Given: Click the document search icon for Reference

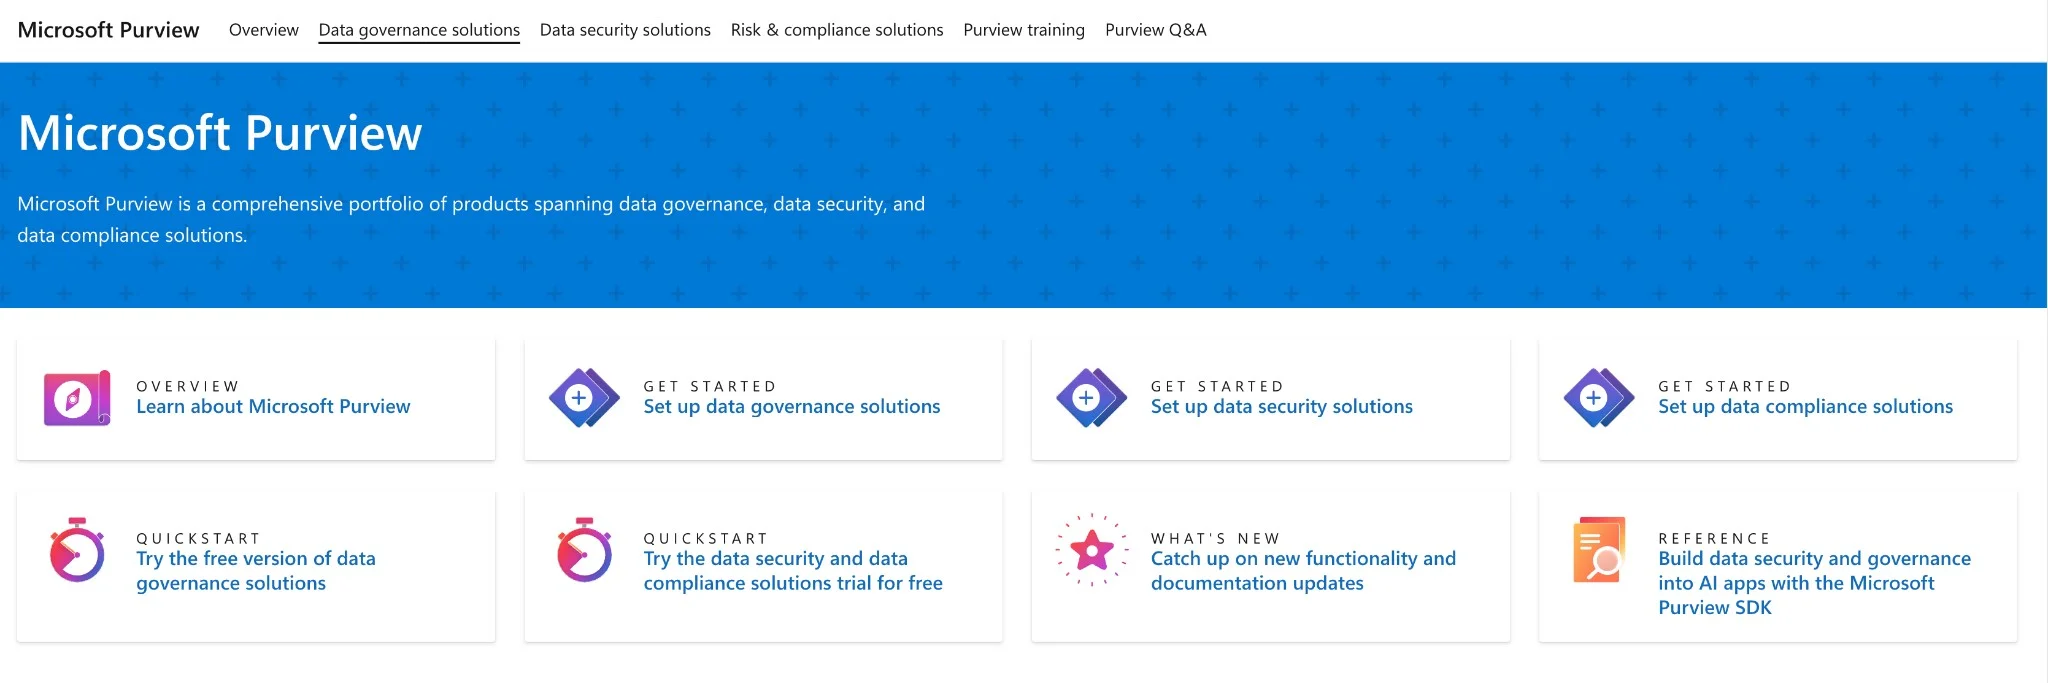Looking at the screenshot, I should tap(1598, 550).
